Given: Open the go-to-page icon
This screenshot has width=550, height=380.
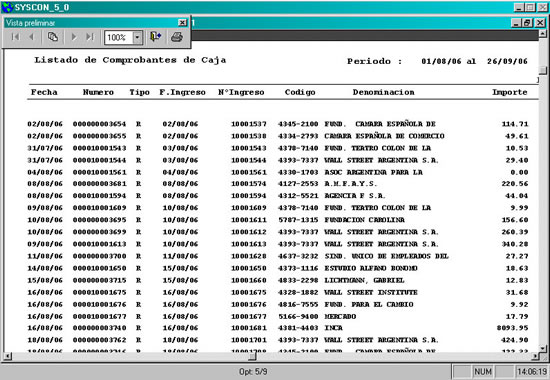Looking at the screenshot, I should (x=53, y=37).
